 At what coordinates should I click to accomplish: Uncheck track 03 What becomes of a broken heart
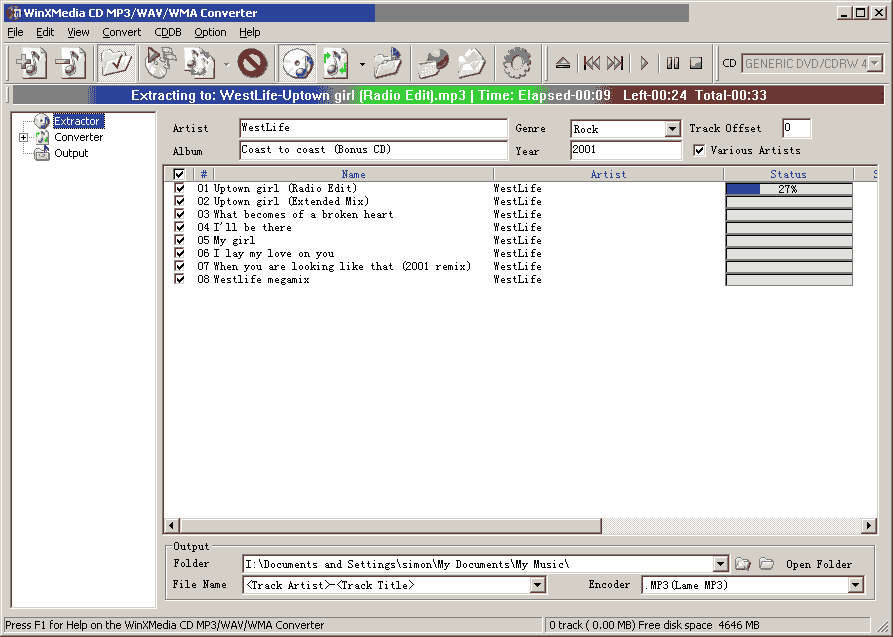[179, 214]
